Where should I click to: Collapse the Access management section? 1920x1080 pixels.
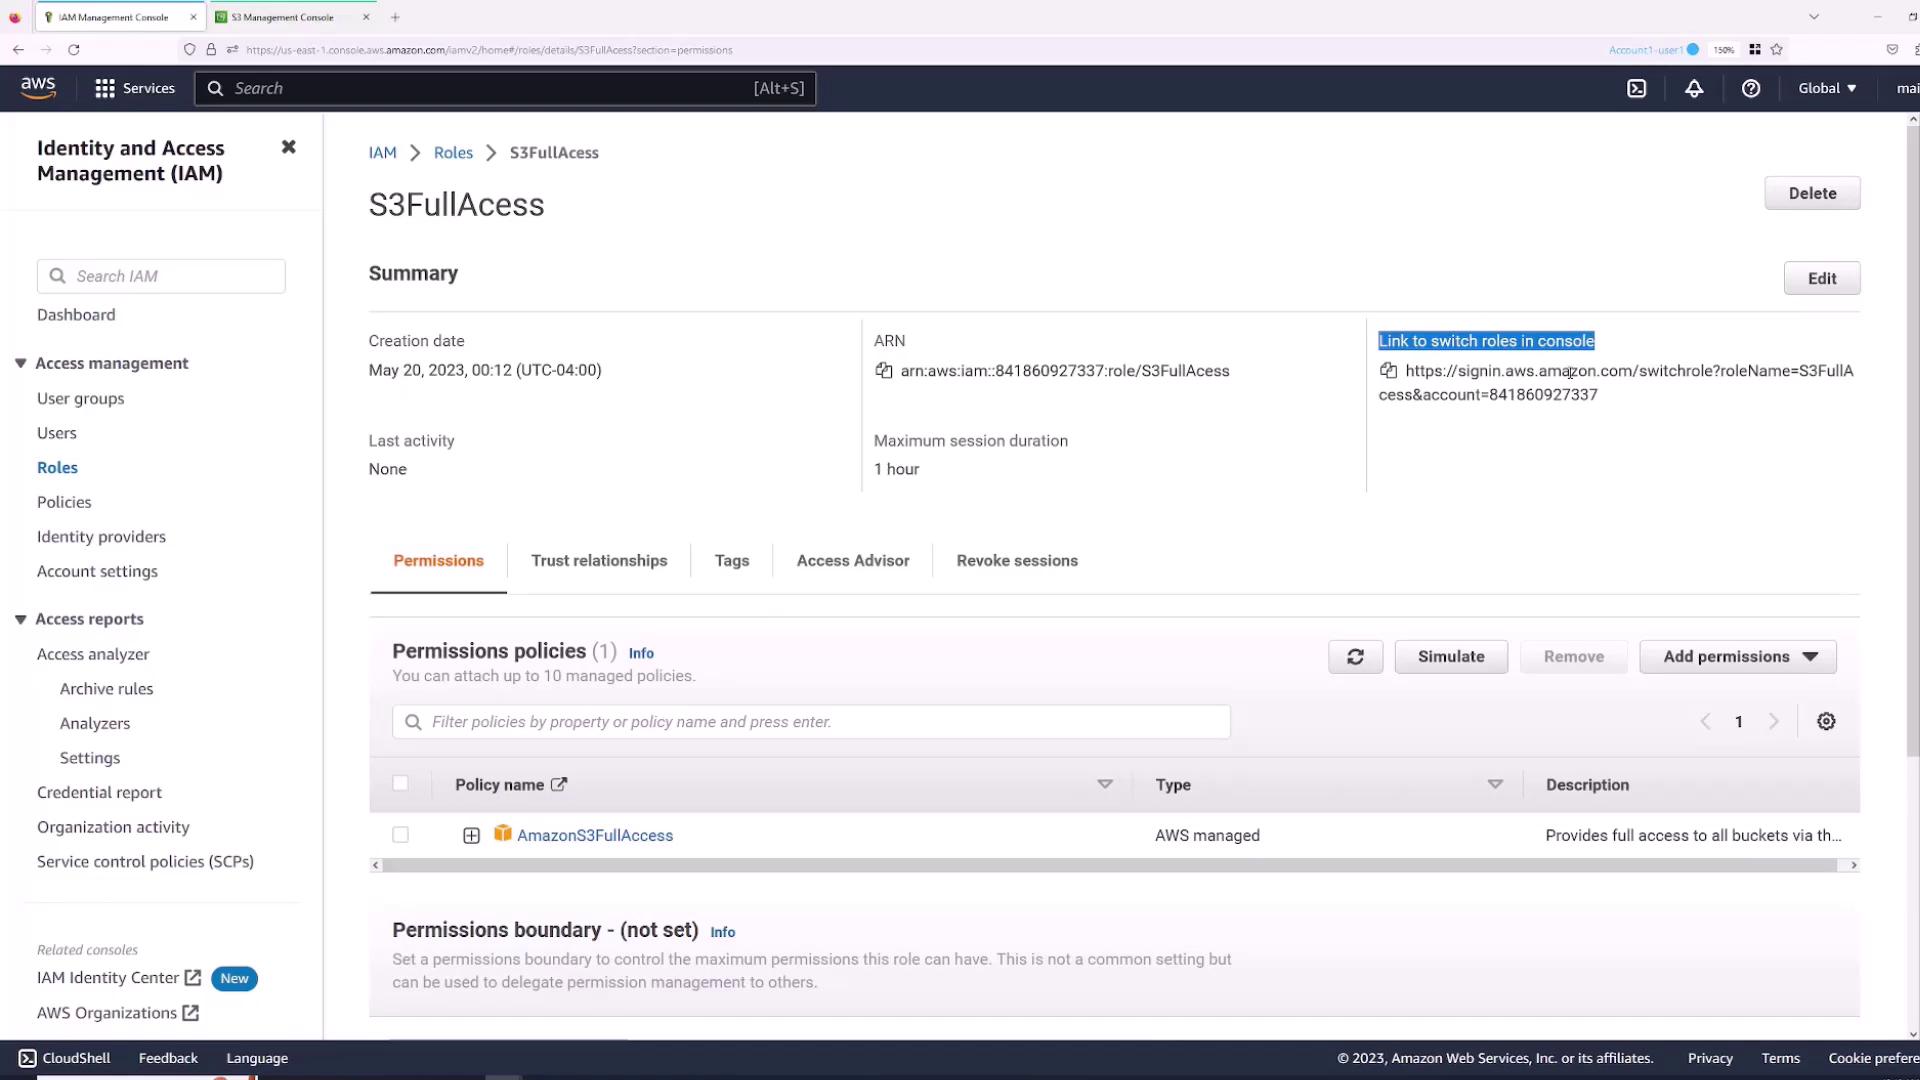(x=21, y=363)
